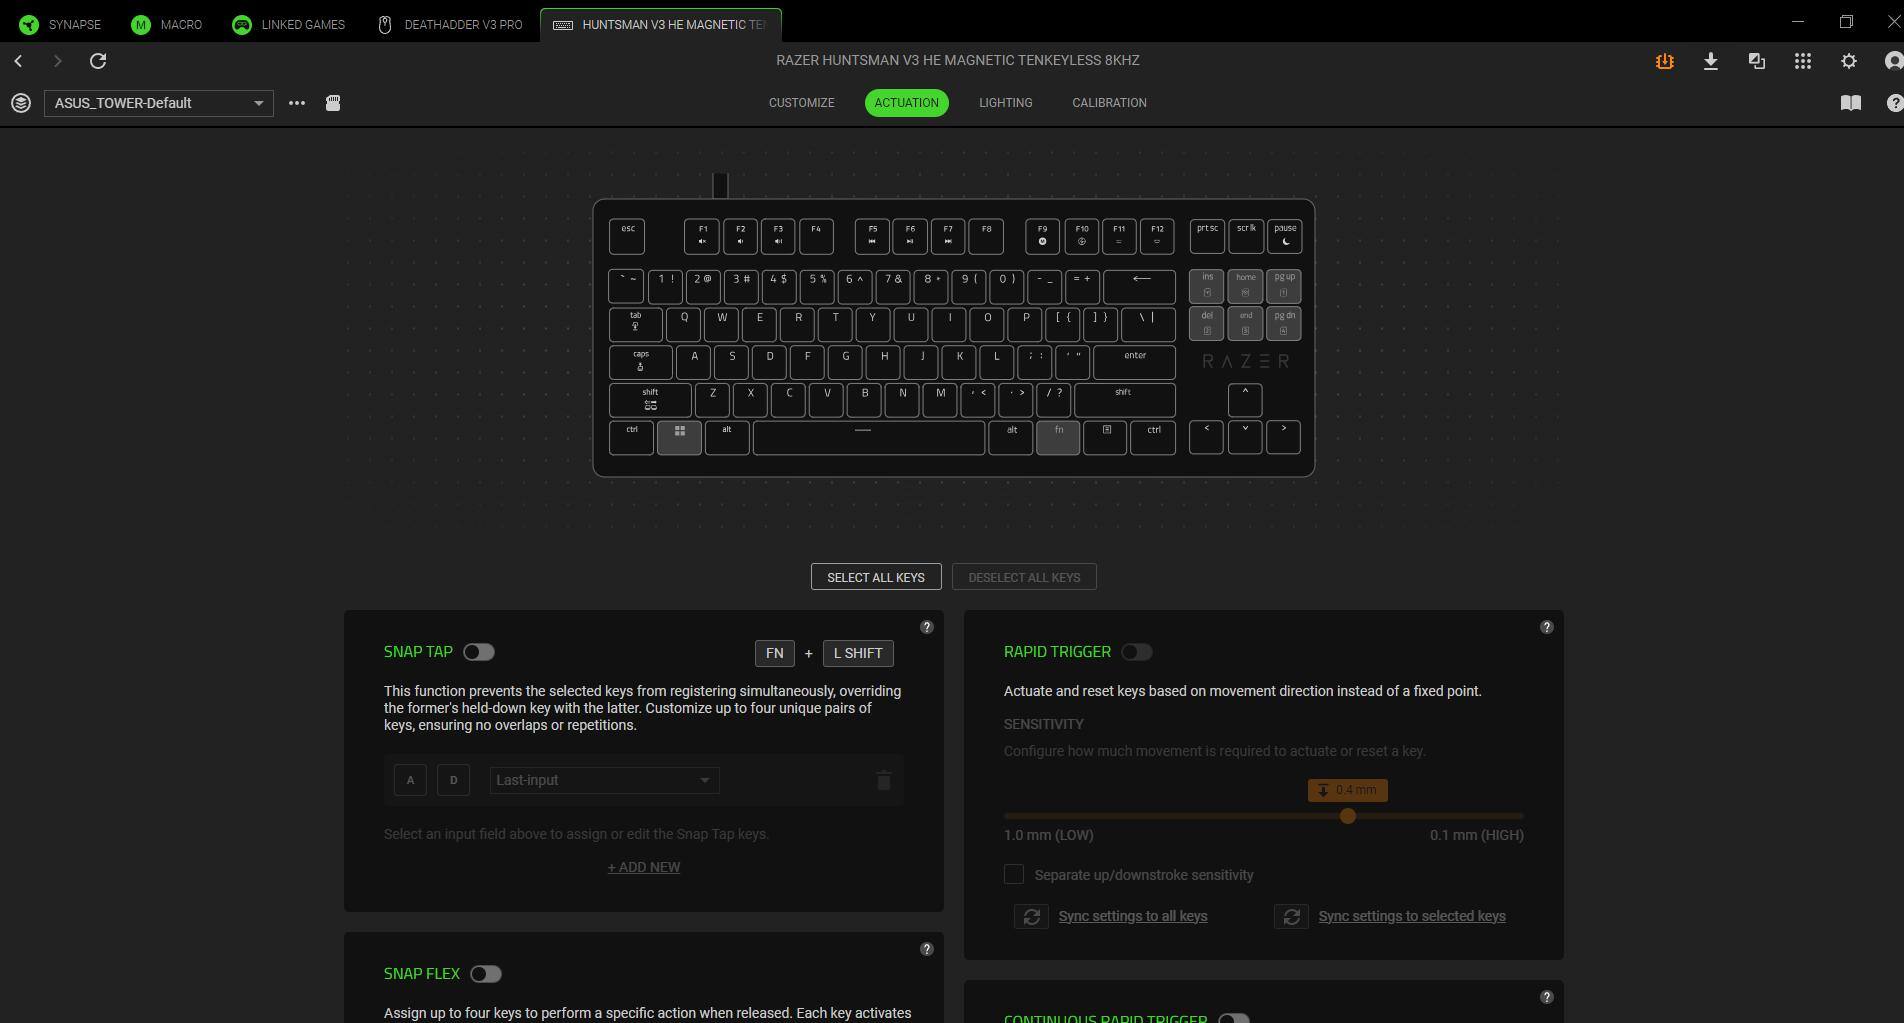Click the orange firmware update icon
Image resolution: width=1904 pixels, height=1023 pixels.
pyautogui.click(x=1665, y=61)
